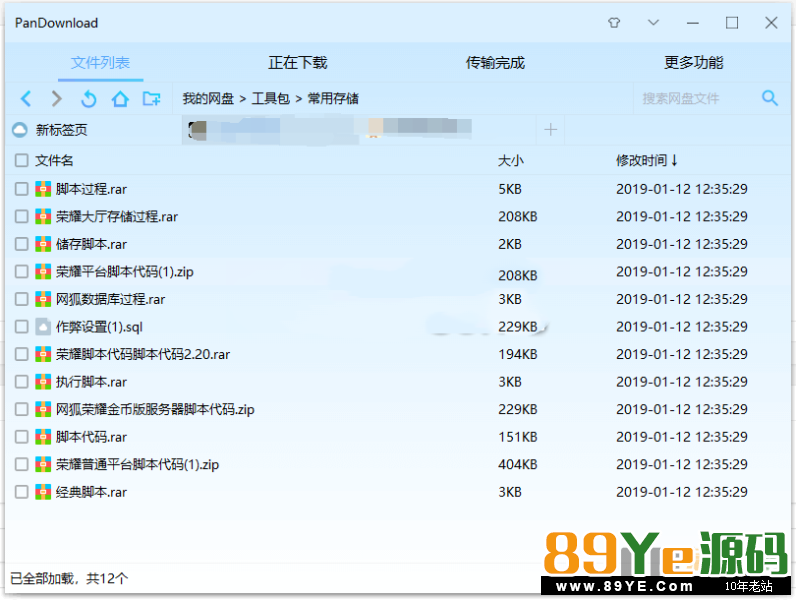
Task: Minimize the PanDownload window
Action: [x=692, y=23]
